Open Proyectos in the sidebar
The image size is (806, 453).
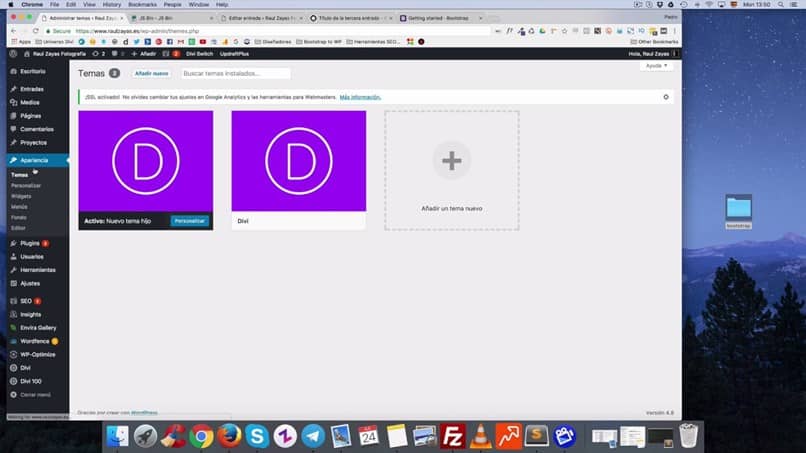[x=33, y=142]
